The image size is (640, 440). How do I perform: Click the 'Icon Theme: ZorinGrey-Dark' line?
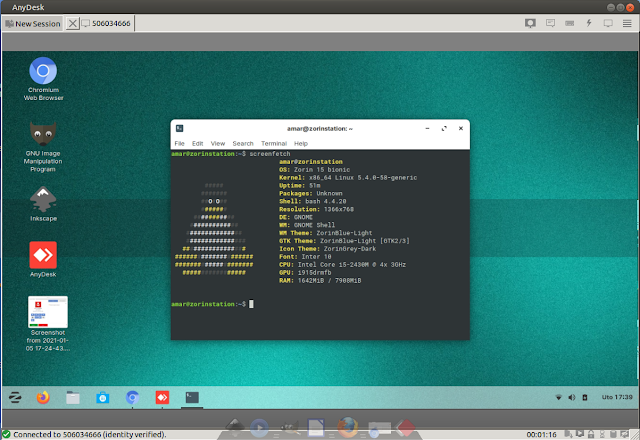[x=327, y=249]
